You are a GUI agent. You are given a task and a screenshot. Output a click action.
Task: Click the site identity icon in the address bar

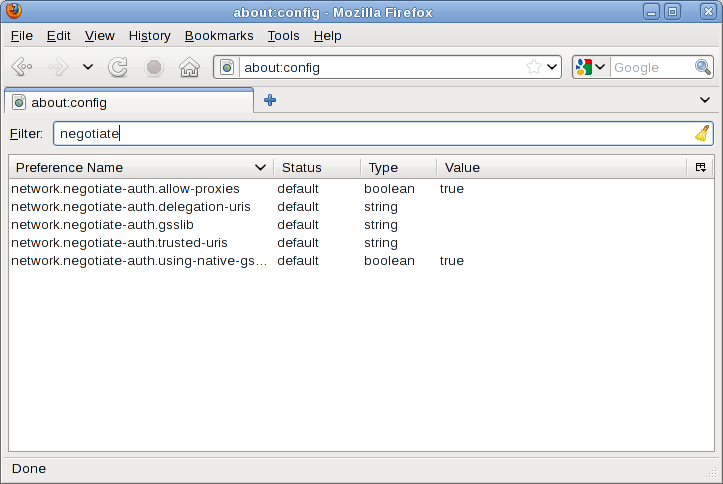(227, 67)
